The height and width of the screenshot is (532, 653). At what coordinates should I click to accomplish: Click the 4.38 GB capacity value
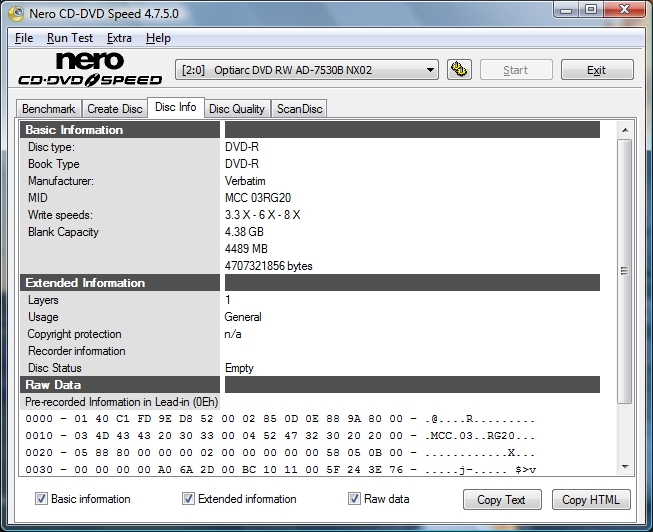click(x=244, y=232)
